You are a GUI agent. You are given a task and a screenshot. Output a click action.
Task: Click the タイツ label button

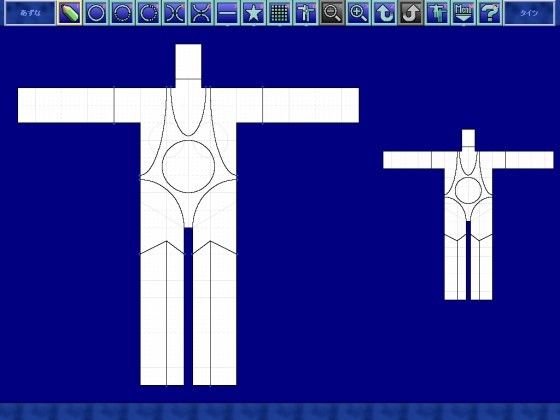coord(529,13)
